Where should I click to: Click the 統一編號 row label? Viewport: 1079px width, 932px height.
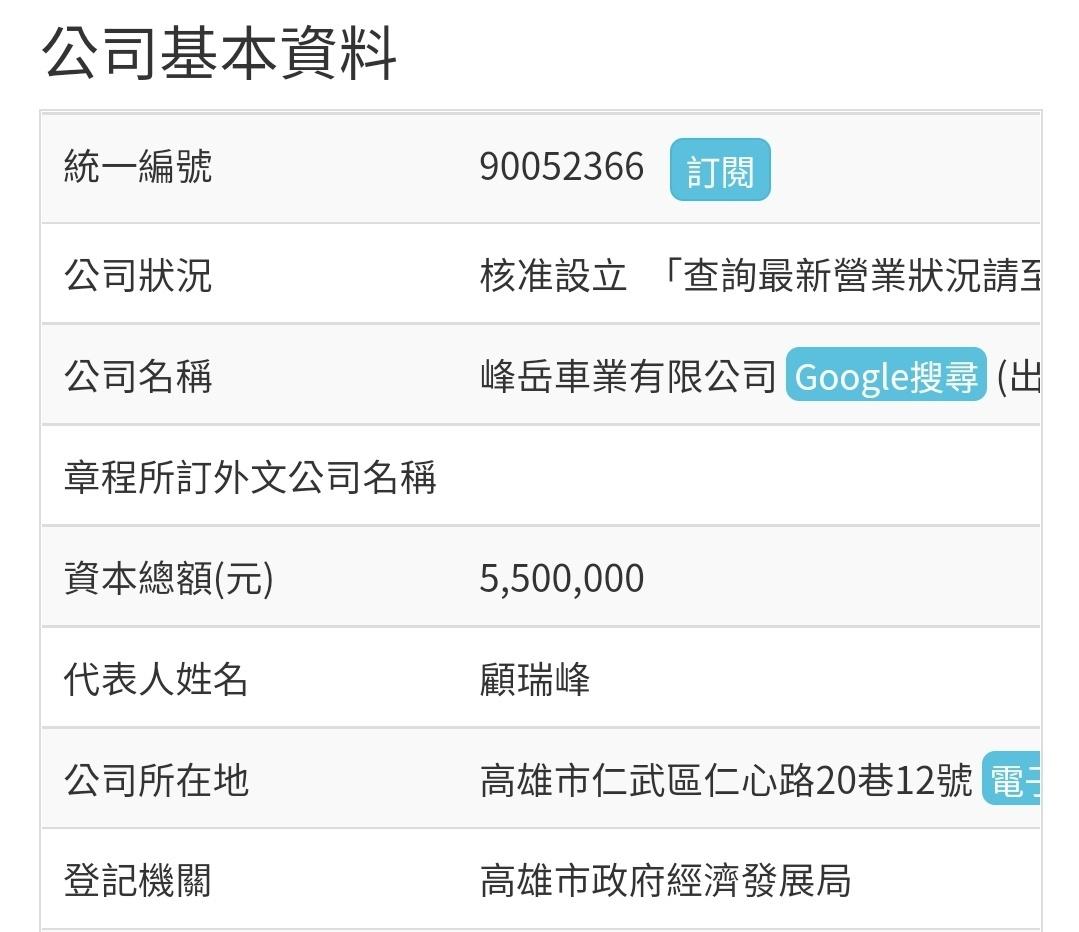(x=138, y=167)
